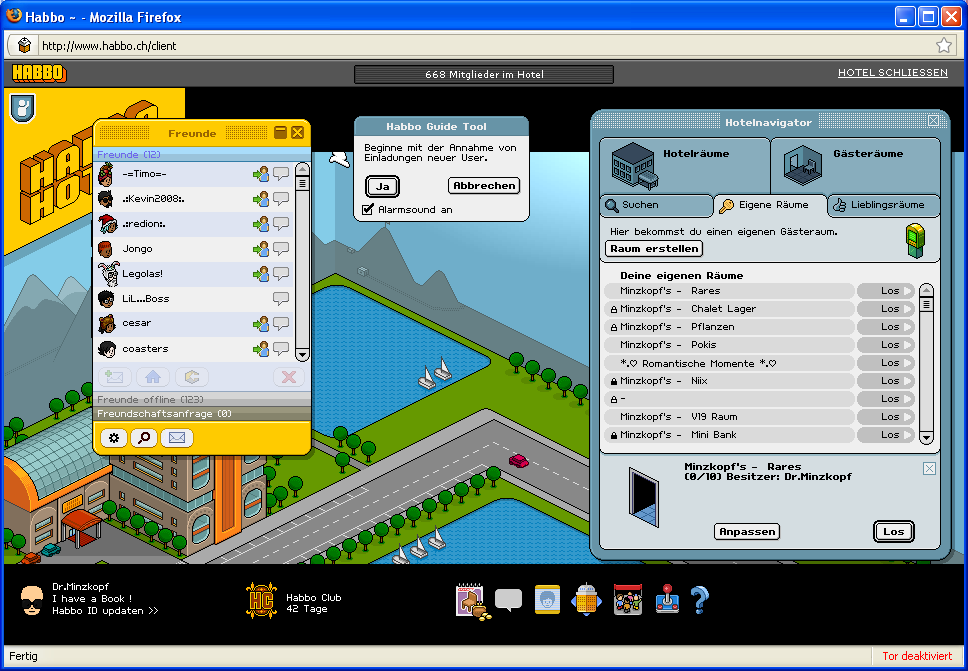Screen dimensions: 968x671
Task: Click Ja in Habbo Guide Tool
Action: pyautogui.click(x=382, y=186)
